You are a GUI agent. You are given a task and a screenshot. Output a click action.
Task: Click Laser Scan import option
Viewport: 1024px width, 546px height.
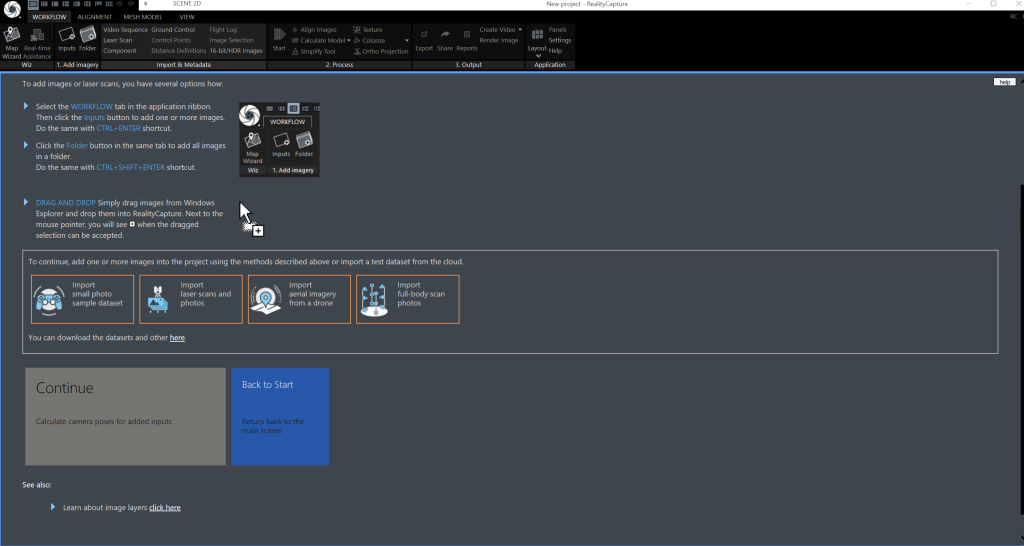pyautogui.click(x=118, y=40)
